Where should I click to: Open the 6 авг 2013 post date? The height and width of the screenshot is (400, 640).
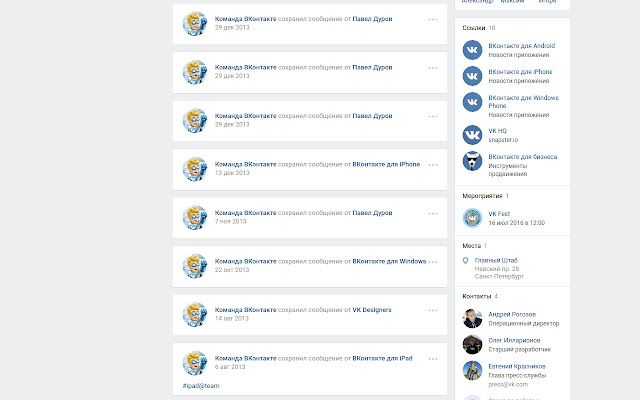(230, 367)
